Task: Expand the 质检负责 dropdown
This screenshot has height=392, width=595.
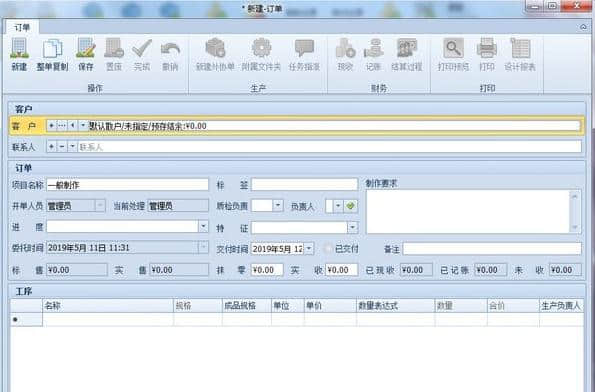Action: pos(278,206)
